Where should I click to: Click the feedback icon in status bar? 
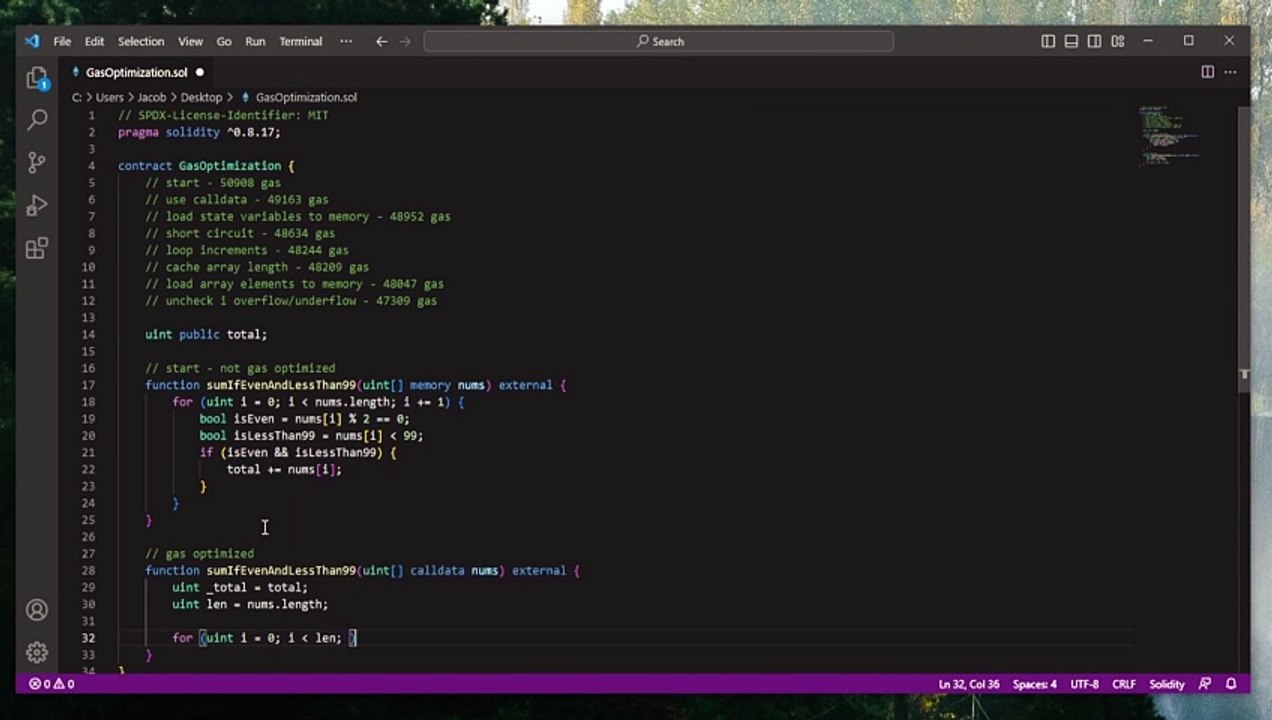click(1206, 684)
